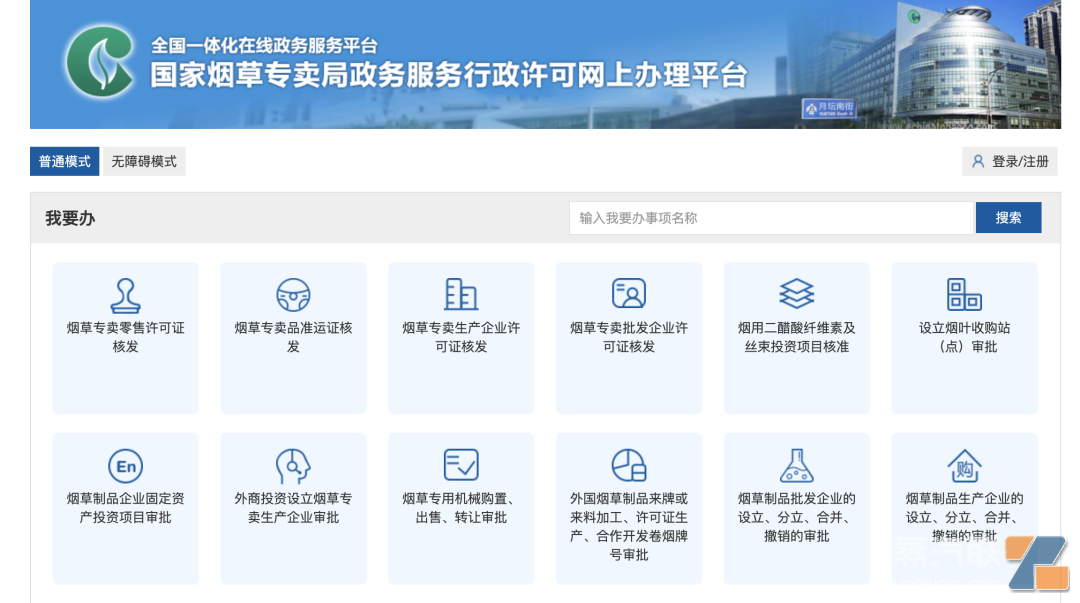This screenshot has width=1080, height=603.
Task: Click inside the 输入我要办事项名称 search field
Action: pyautogui.click(x=770, y=217)
